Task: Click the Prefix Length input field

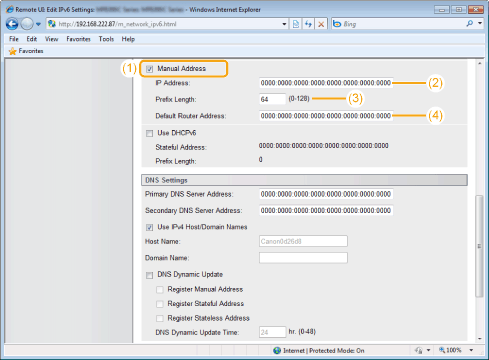Action: tap(272, 99)
